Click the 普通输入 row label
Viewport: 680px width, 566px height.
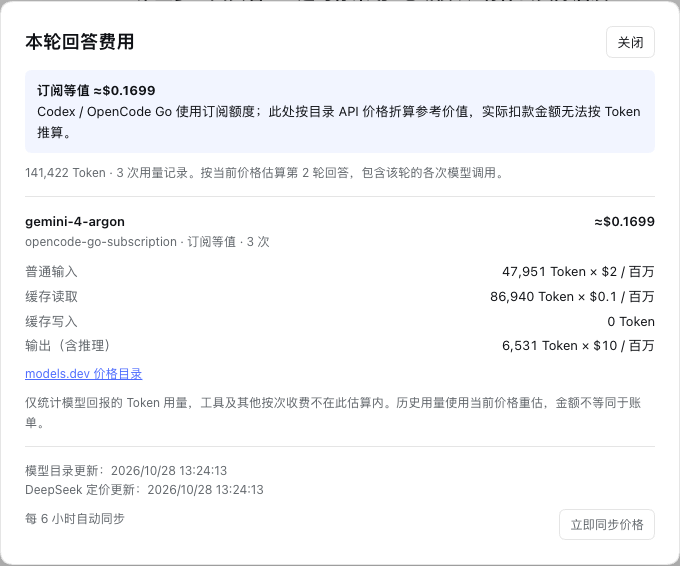pyautogui.click(x=51, y=272)
